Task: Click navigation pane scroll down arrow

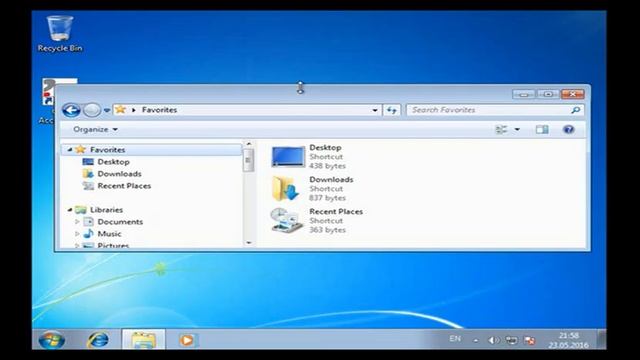Action: point(249,243)
